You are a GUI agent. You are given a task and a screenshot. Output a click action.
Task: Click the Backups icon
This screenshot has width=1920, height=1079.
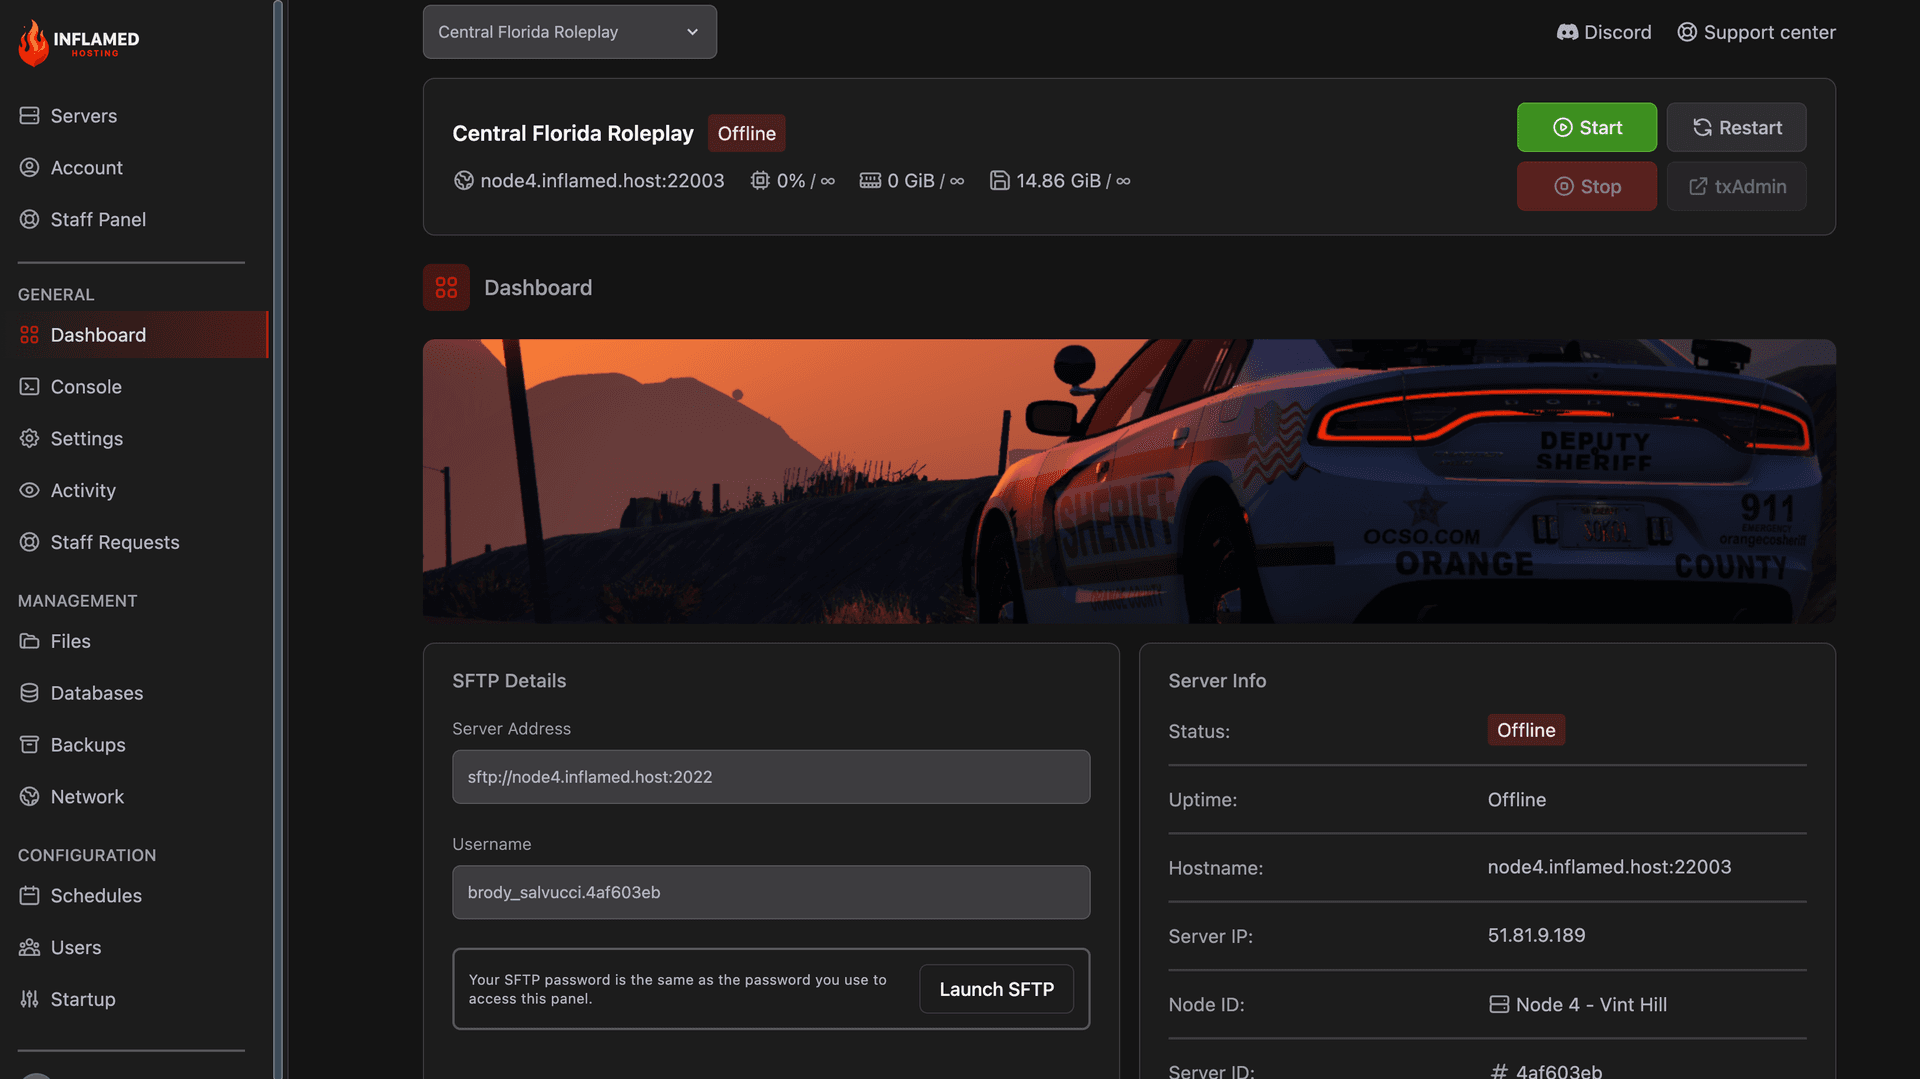pyautogui.click(x=30, y=744)
